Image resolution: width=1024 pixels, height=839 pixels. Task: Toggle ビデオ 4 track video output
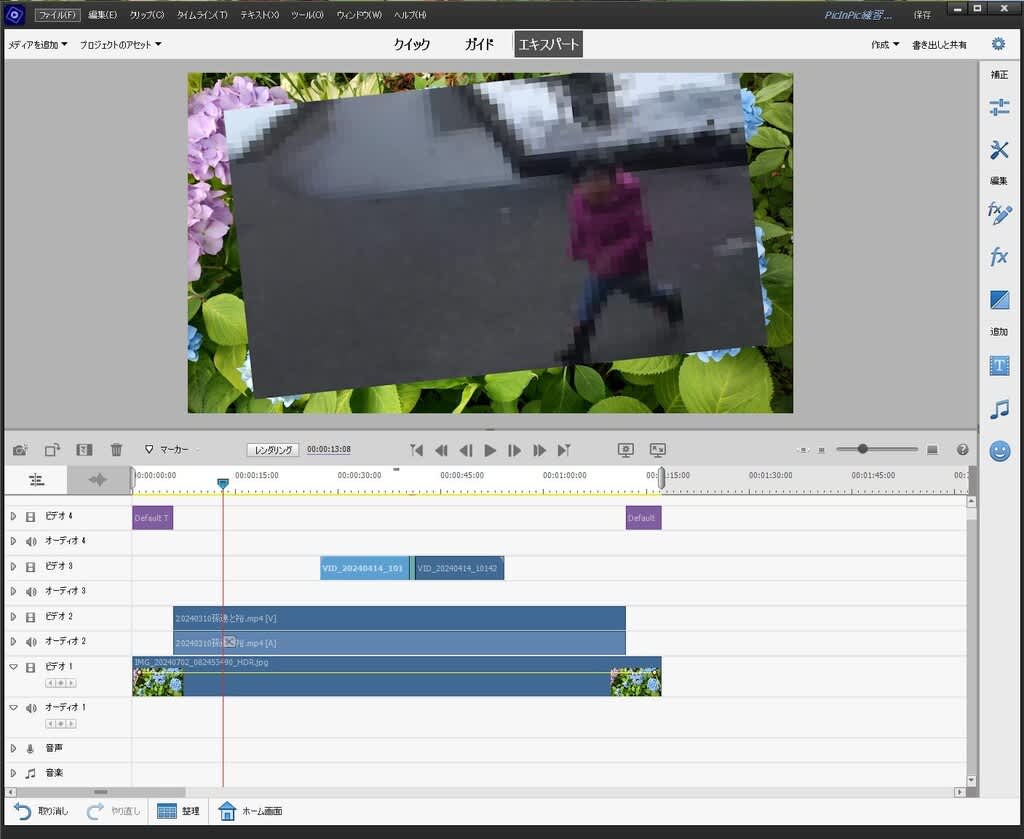pos(31,517)
